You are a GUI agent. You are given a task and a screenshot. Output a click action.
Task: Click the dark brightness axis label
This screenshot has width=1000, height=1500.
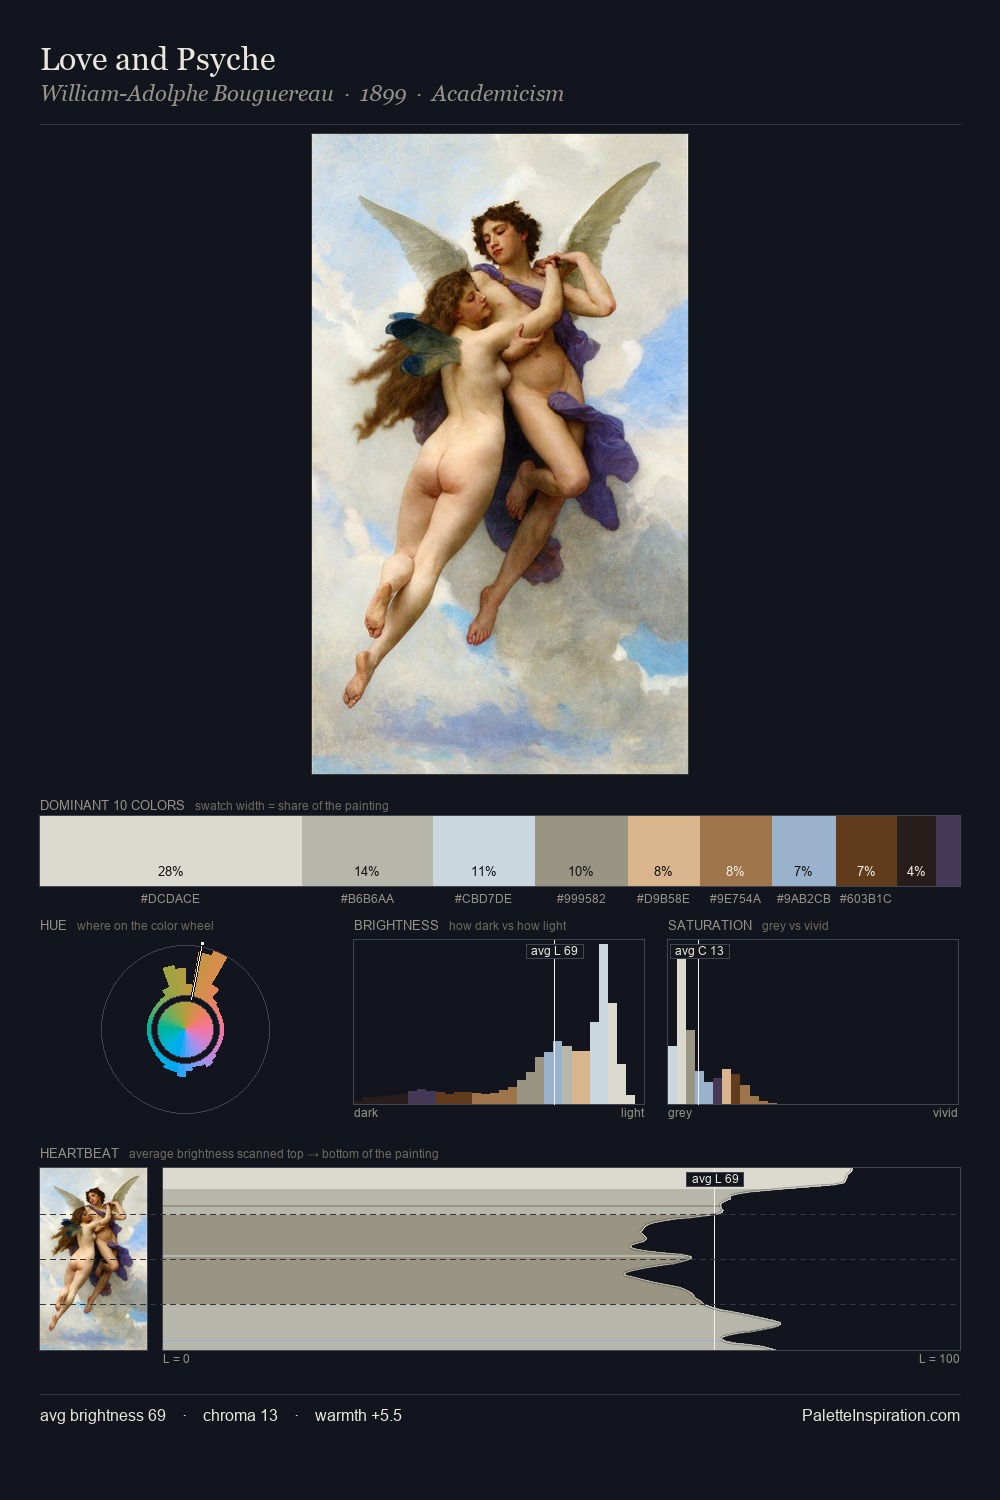[x=366, y=1113]
